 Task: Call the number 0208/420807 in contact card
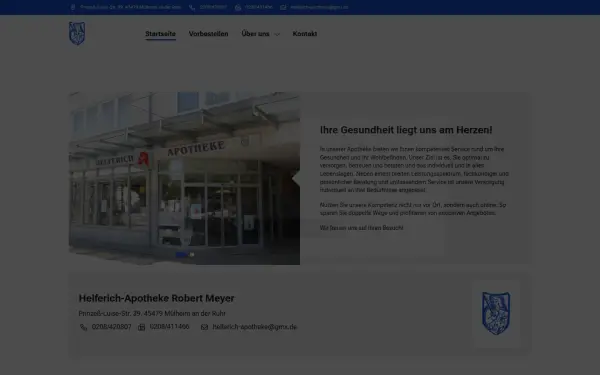click(x=111, y=327)
